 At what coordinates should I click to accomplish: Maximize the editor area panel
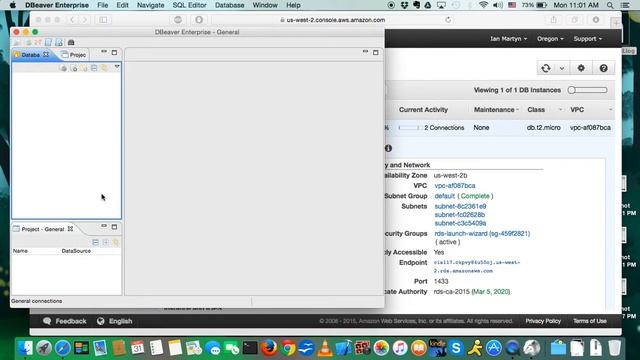[376, 52]
